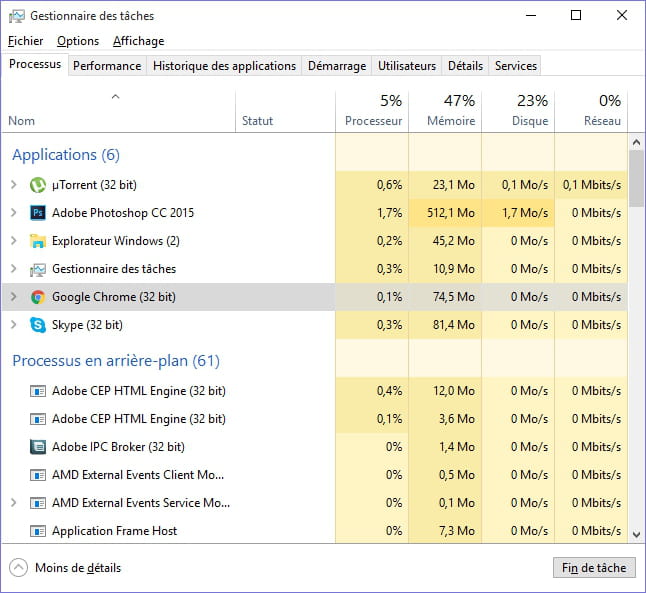646x593 pixels.
Task: Click the Gestionnaire des tâches row icon
Action: [x=38, y=270]
